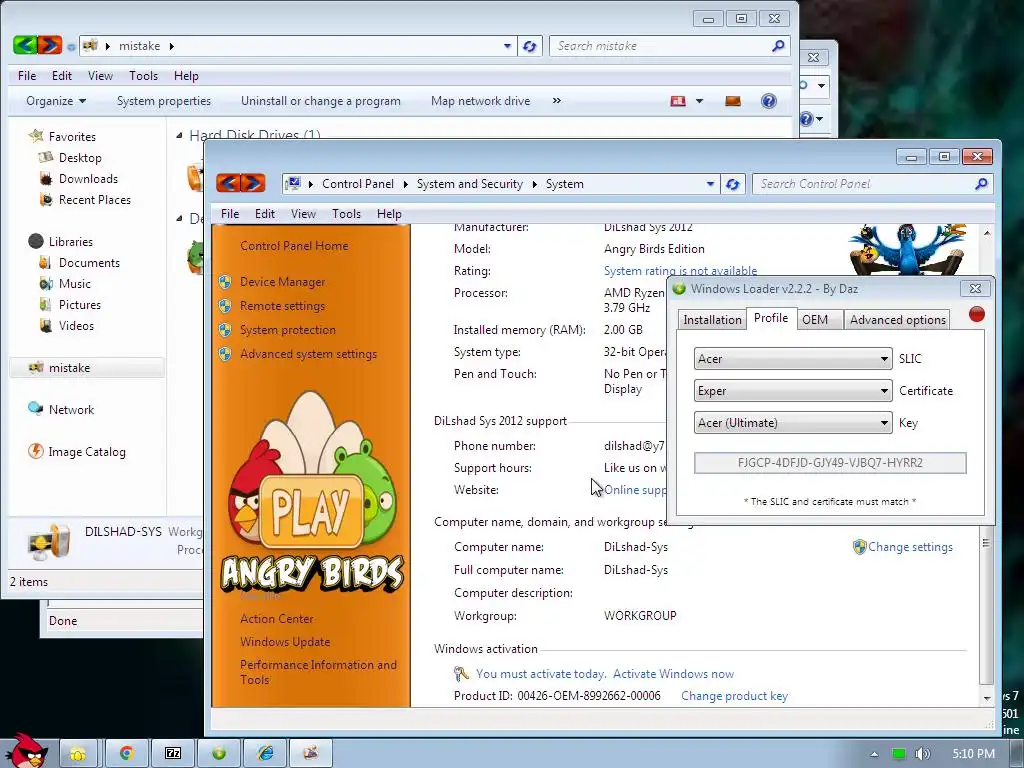Open the Organize dropdown menu

(56, 101)
